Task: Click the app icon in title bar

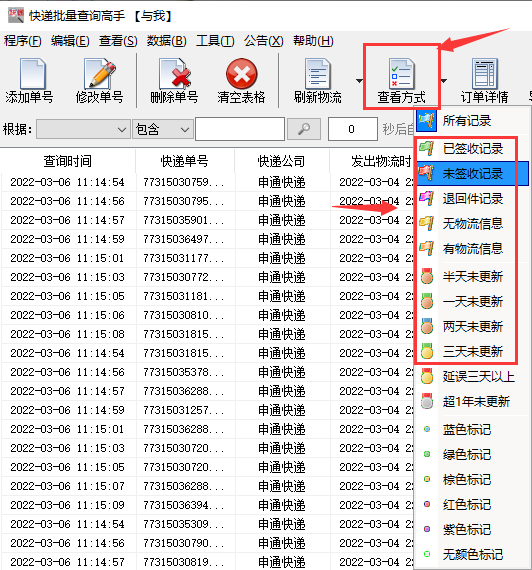Action: point(16,15)
